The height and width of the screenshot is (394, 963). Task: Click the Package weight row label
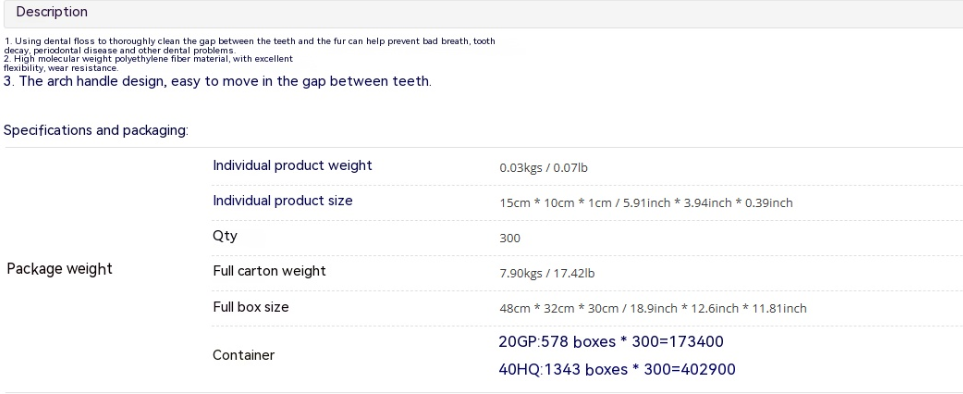tap(60, 269)
